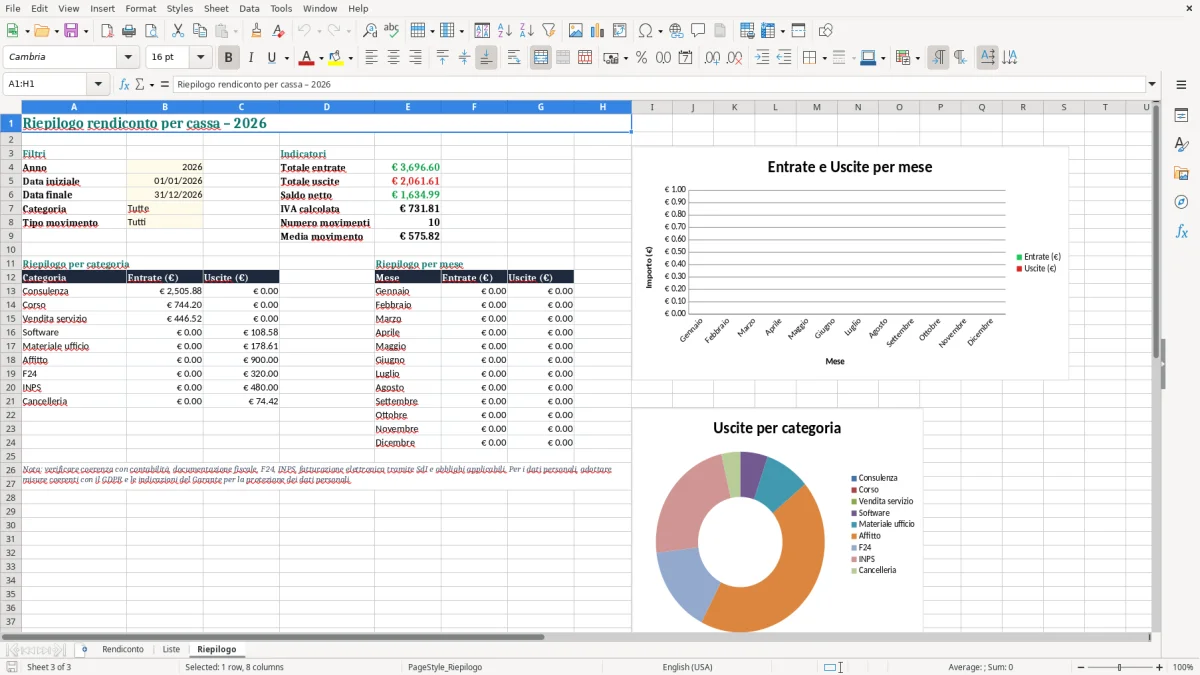This screenshot has width=1200, height=675.
Task: Click the formula input line
Action: tap(657, 84)
